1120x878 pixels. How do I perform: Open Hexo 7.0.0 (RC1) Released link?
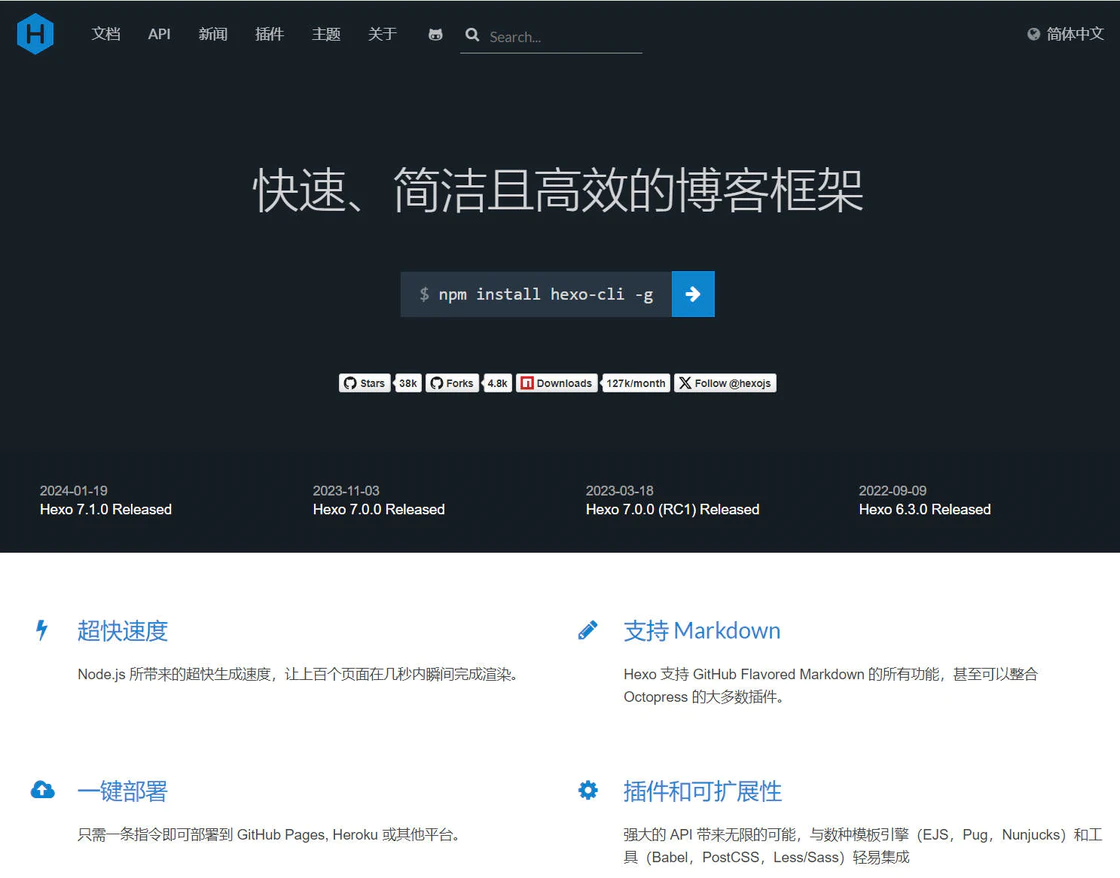coord(672,509)
